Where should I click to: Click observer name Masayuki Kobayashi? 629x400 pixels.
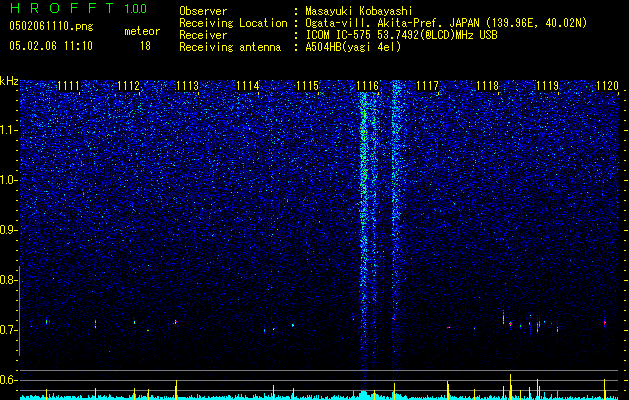tap(359, 11)
